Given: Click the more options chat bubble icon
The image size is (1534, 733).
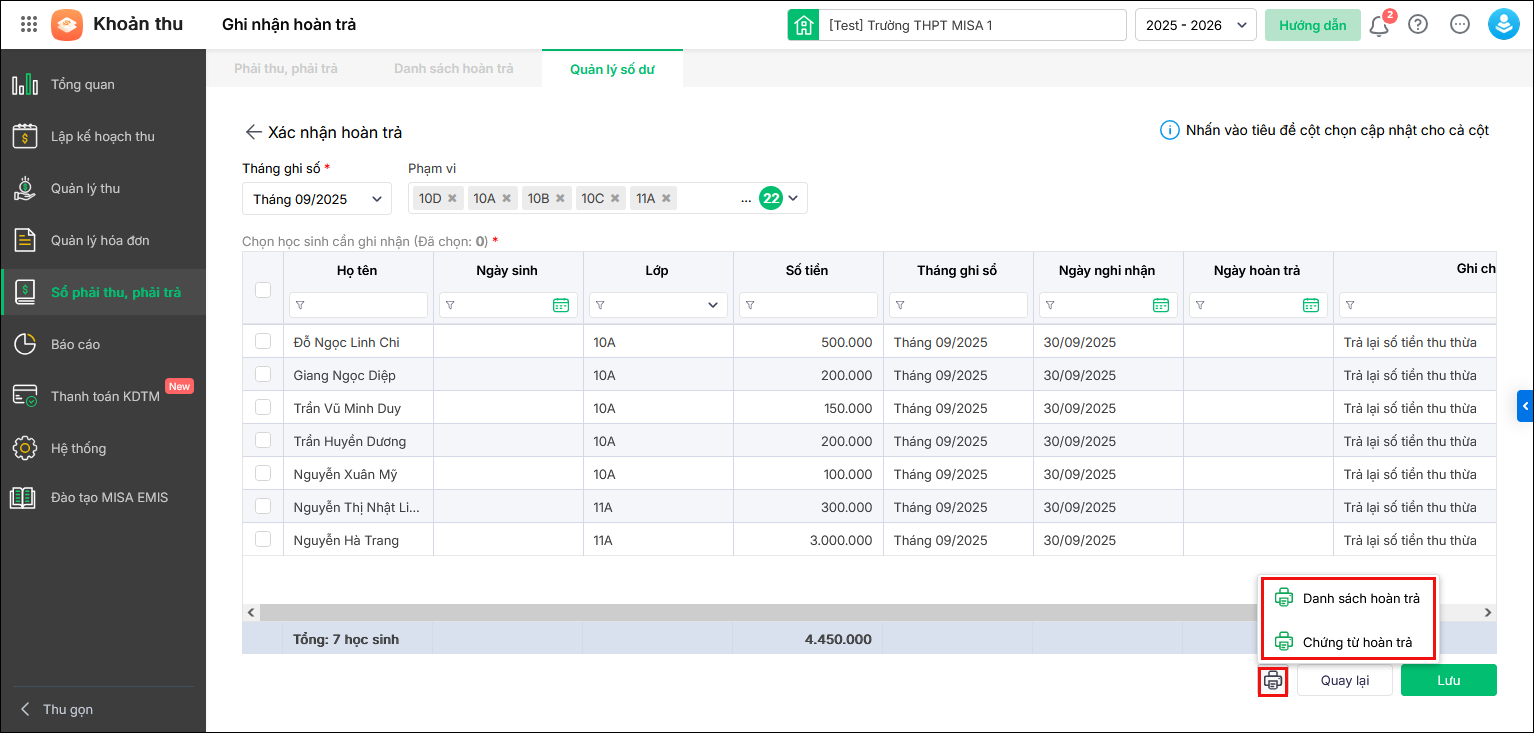Looking at the screenshot, I should point(1460,25).
